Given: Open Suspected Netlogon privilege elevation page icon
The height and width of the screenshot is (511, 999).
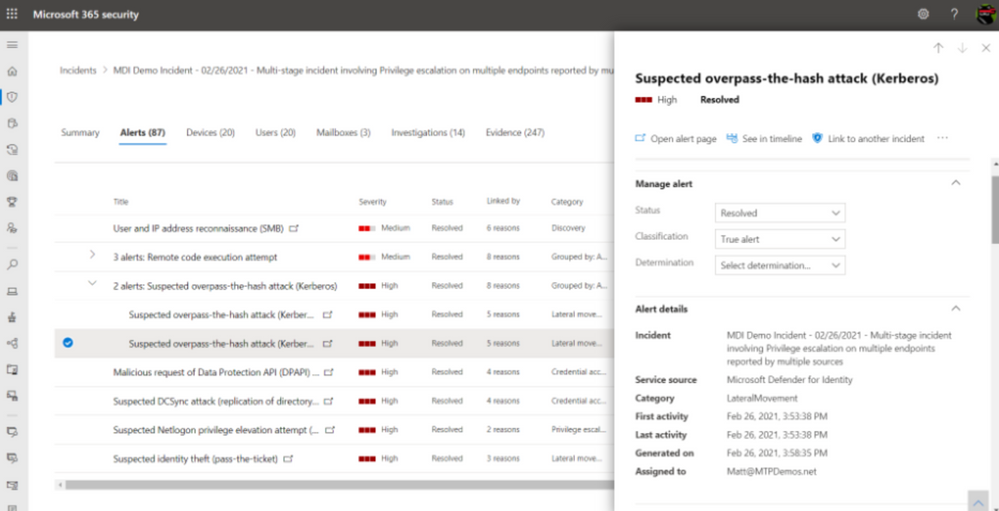Looking at the screenshot, I should tap(330, 430).
